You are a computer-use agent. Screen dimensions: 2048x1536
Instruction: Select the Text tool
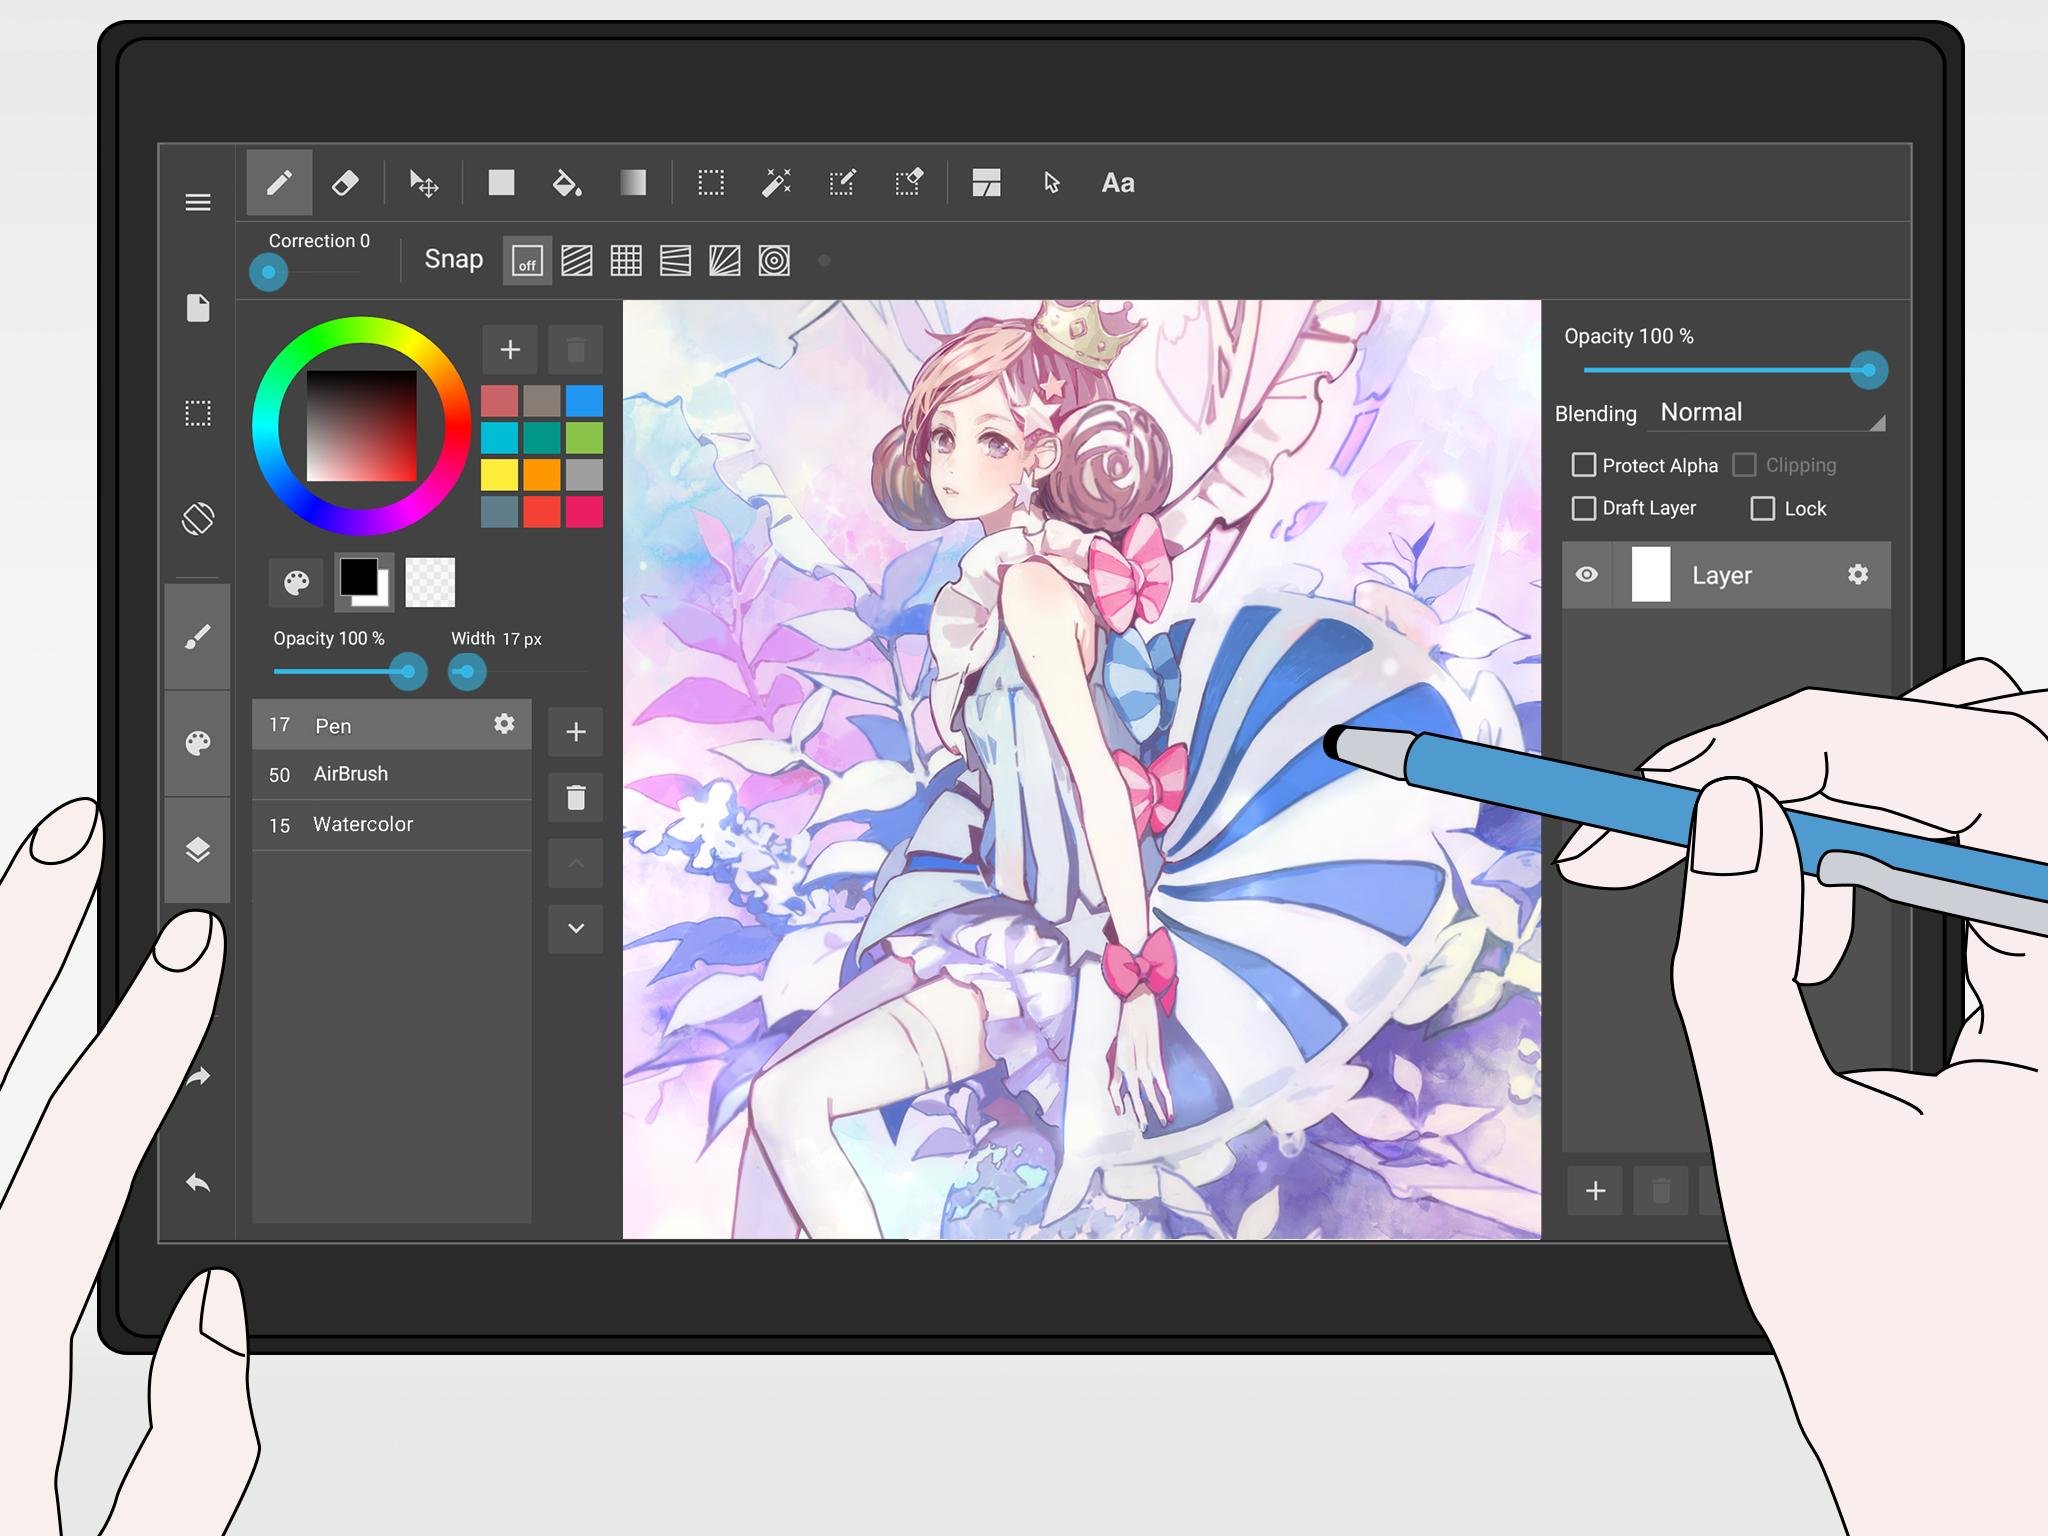pyautogui.click(x=1121, y=182)
